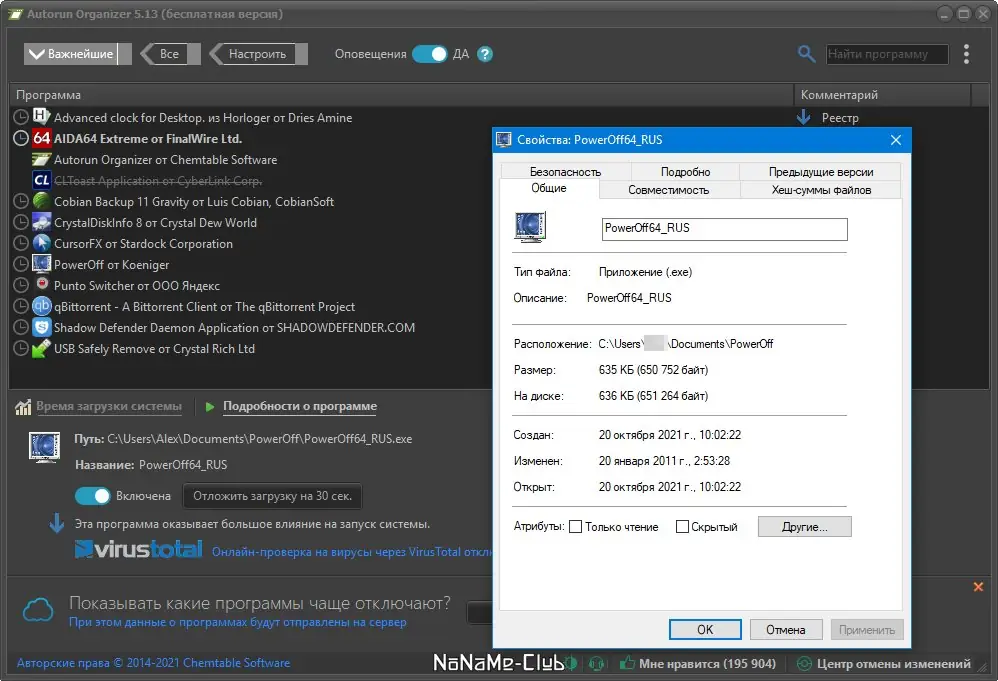Click the OK button in properties dialog
The width and height of the screenshot is (998, 681).
[705, 629]
